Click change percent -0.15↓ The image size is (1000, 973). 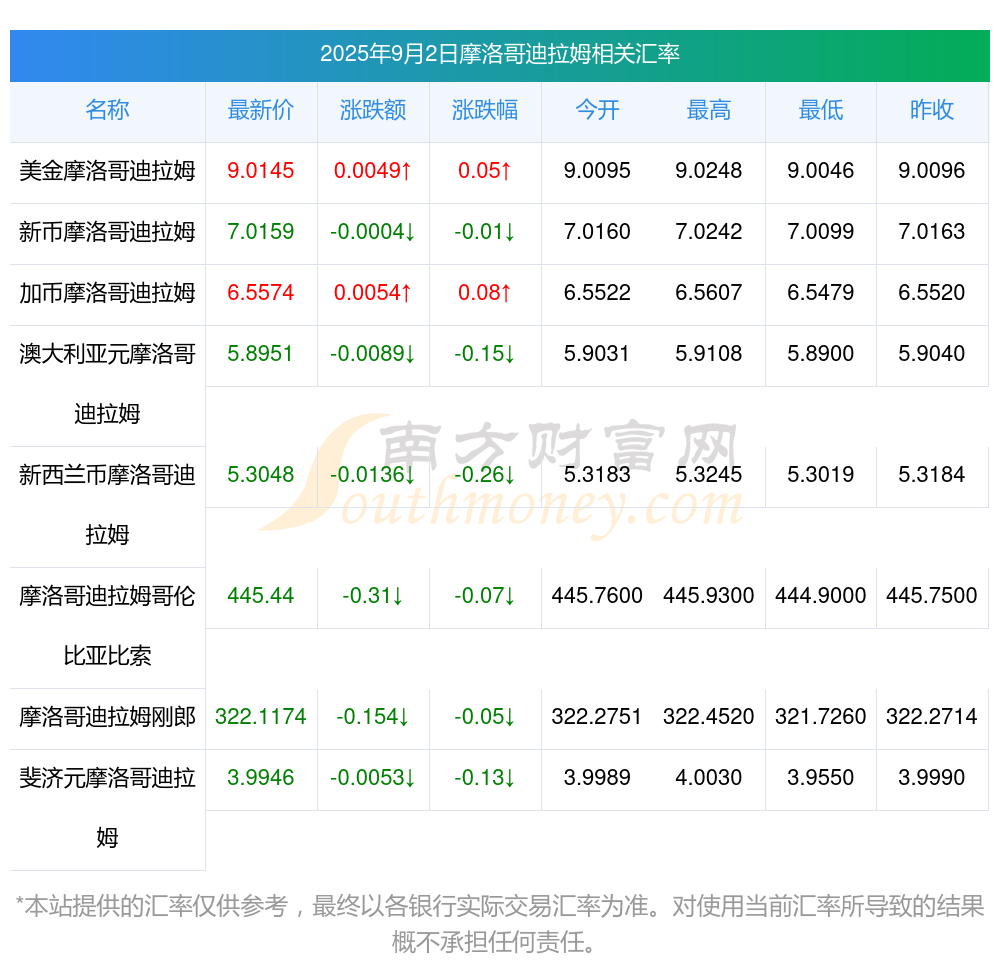[x=485, y=353]
